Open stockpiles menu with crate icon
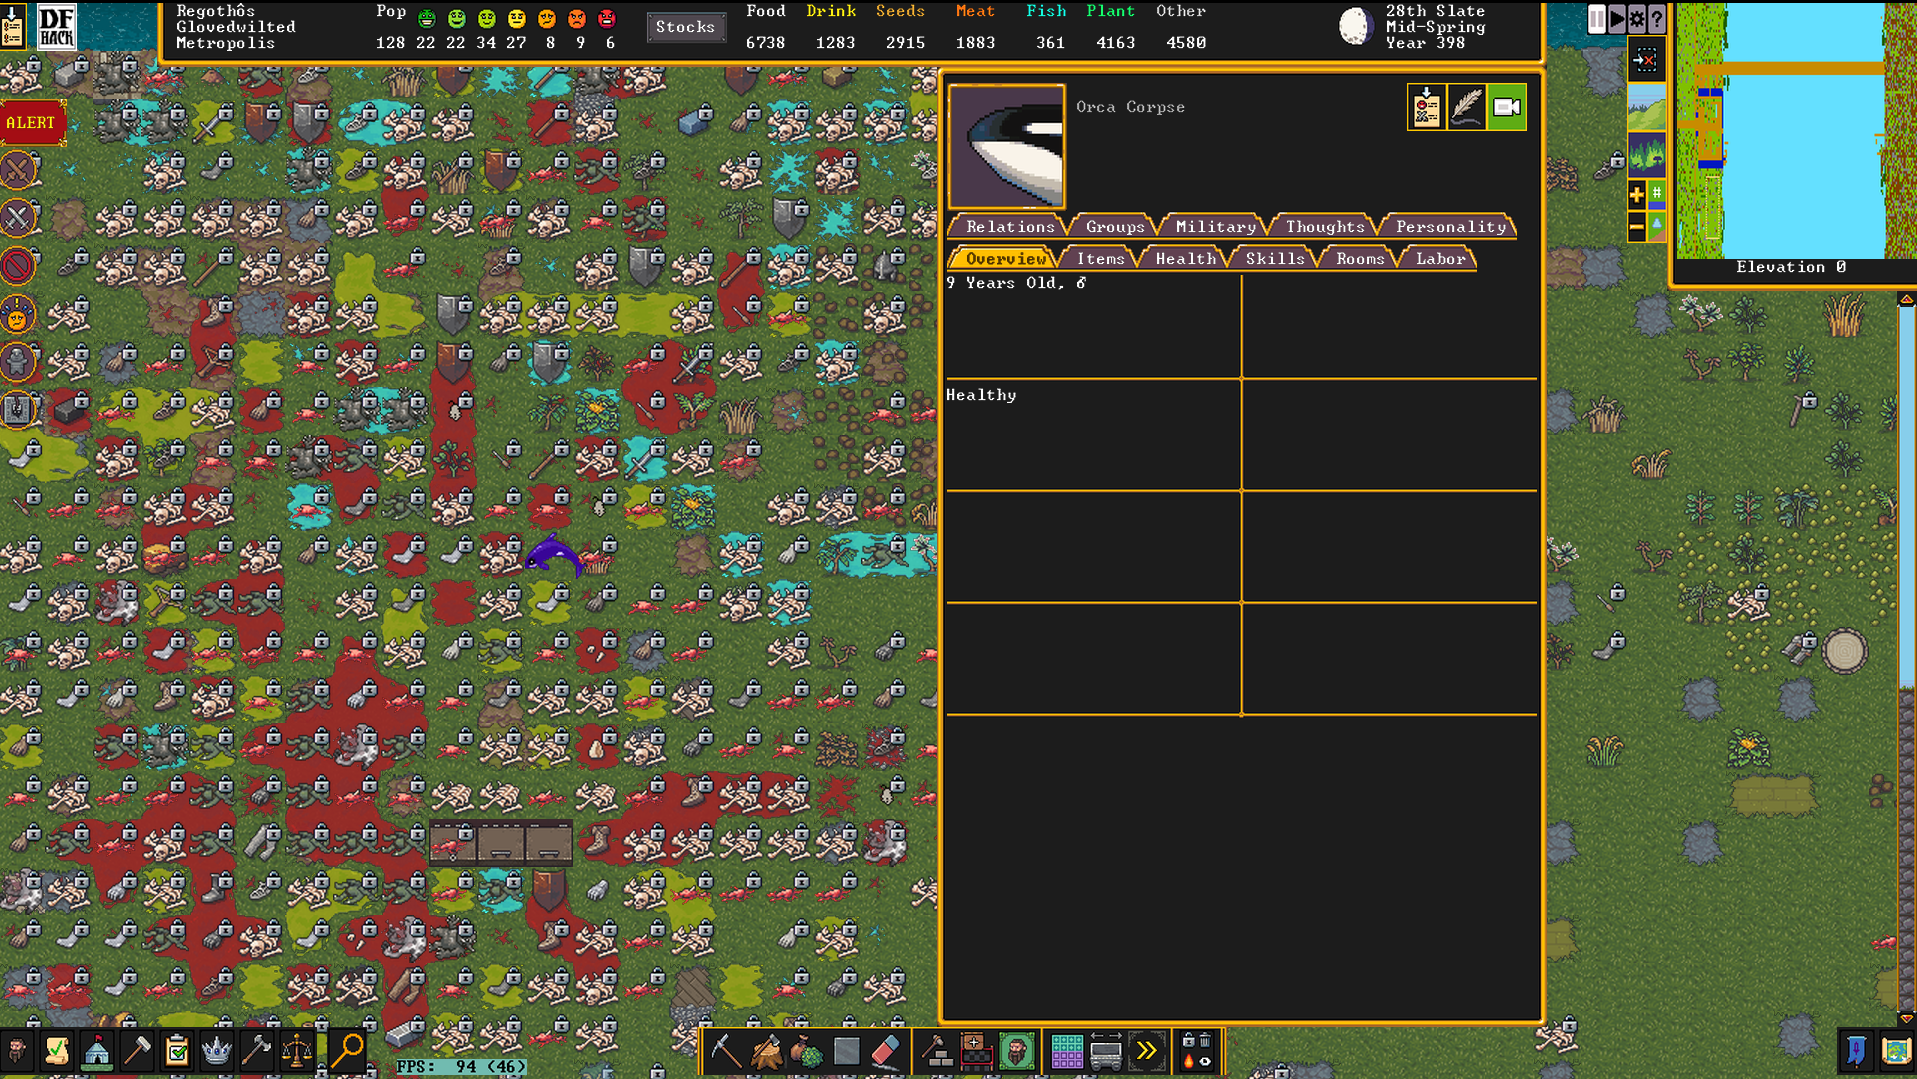Screen dimensions: 1917x1079 pyautogui.click(x=976, y=1051)
